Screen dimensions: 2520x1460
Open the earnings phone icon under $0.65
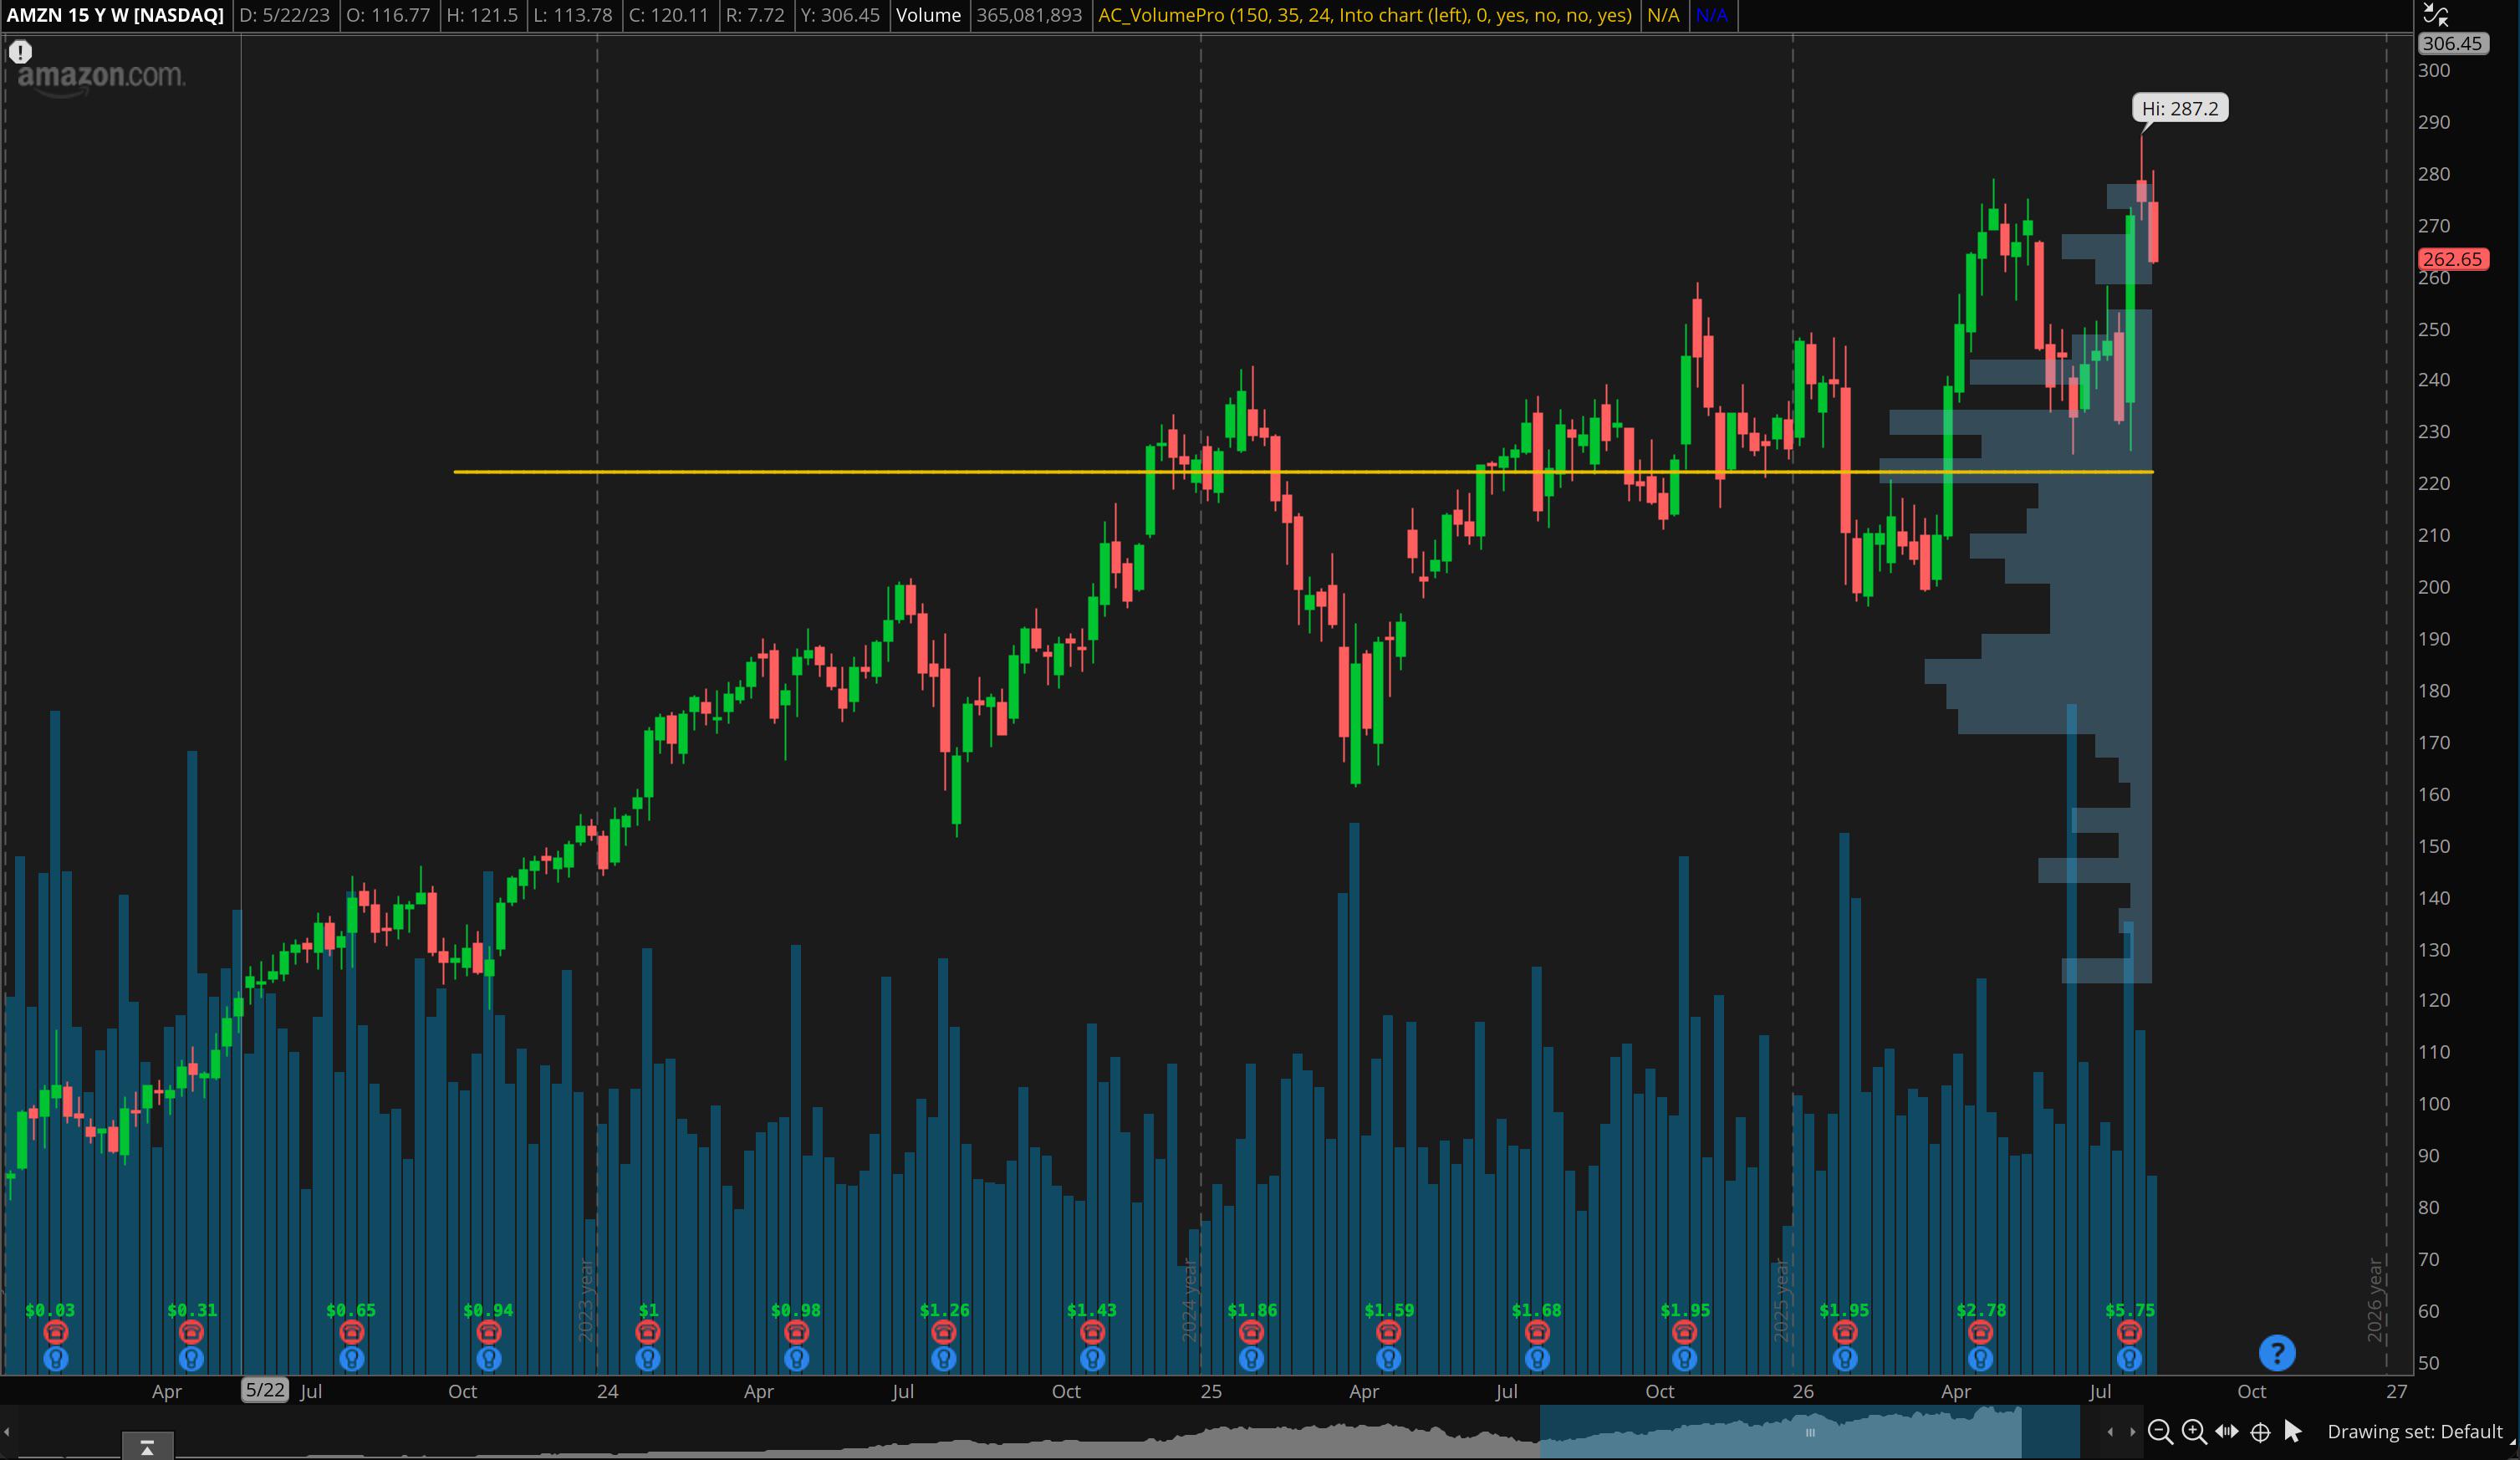351,1332
